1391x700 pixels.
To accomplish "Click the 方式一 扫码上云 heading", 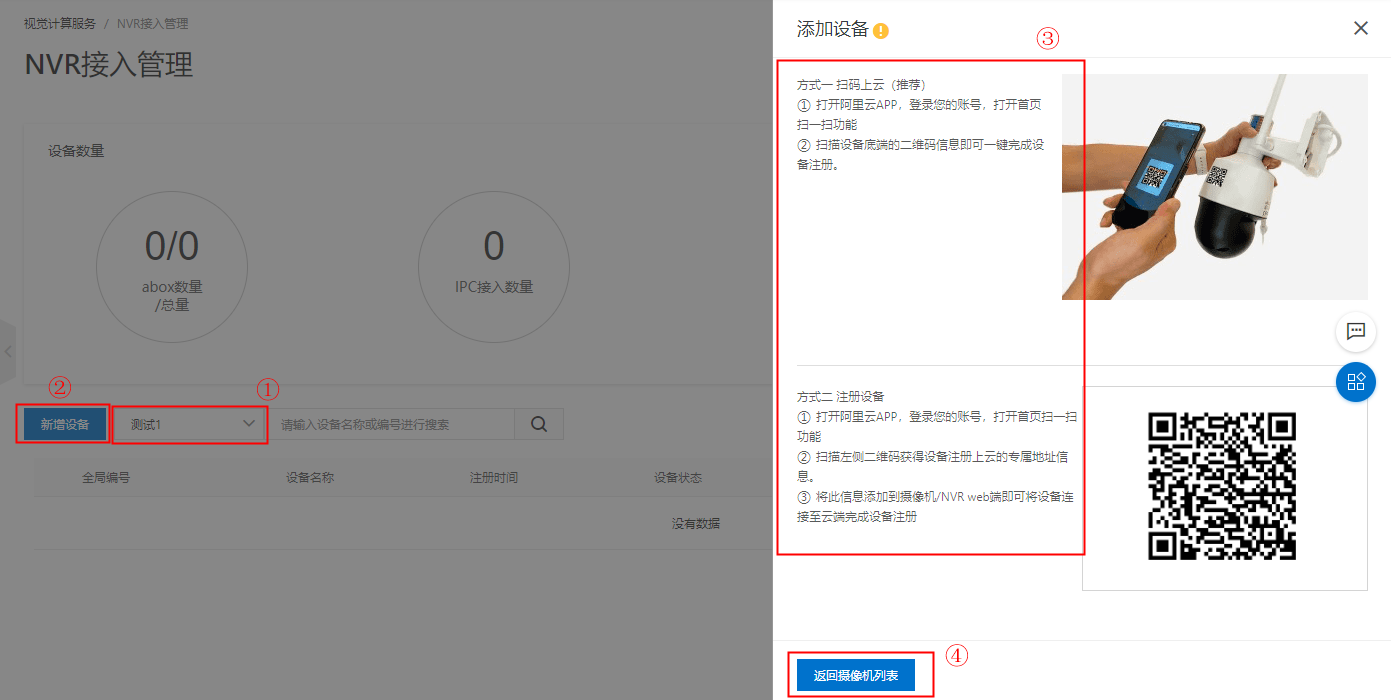I will coord(861,85).
